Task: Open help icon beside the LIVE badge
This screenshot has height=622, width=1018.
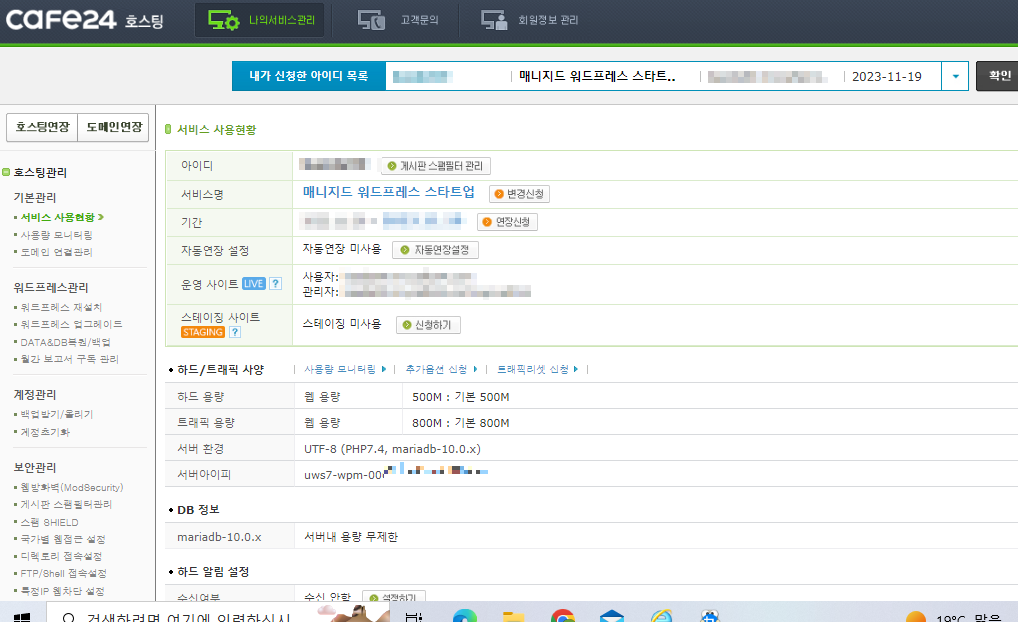Action: 275,284
